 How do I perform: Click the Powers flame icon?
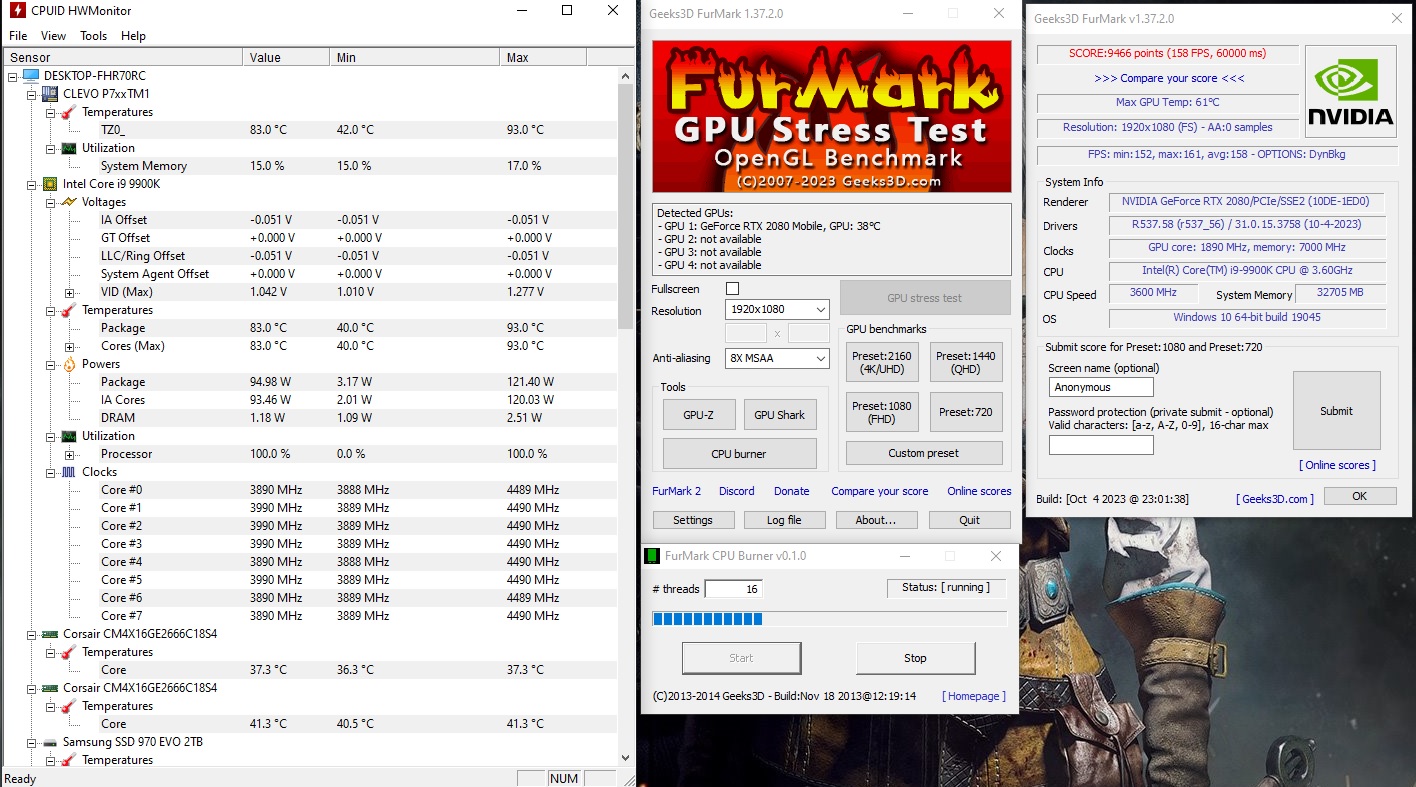pos(69,364)
